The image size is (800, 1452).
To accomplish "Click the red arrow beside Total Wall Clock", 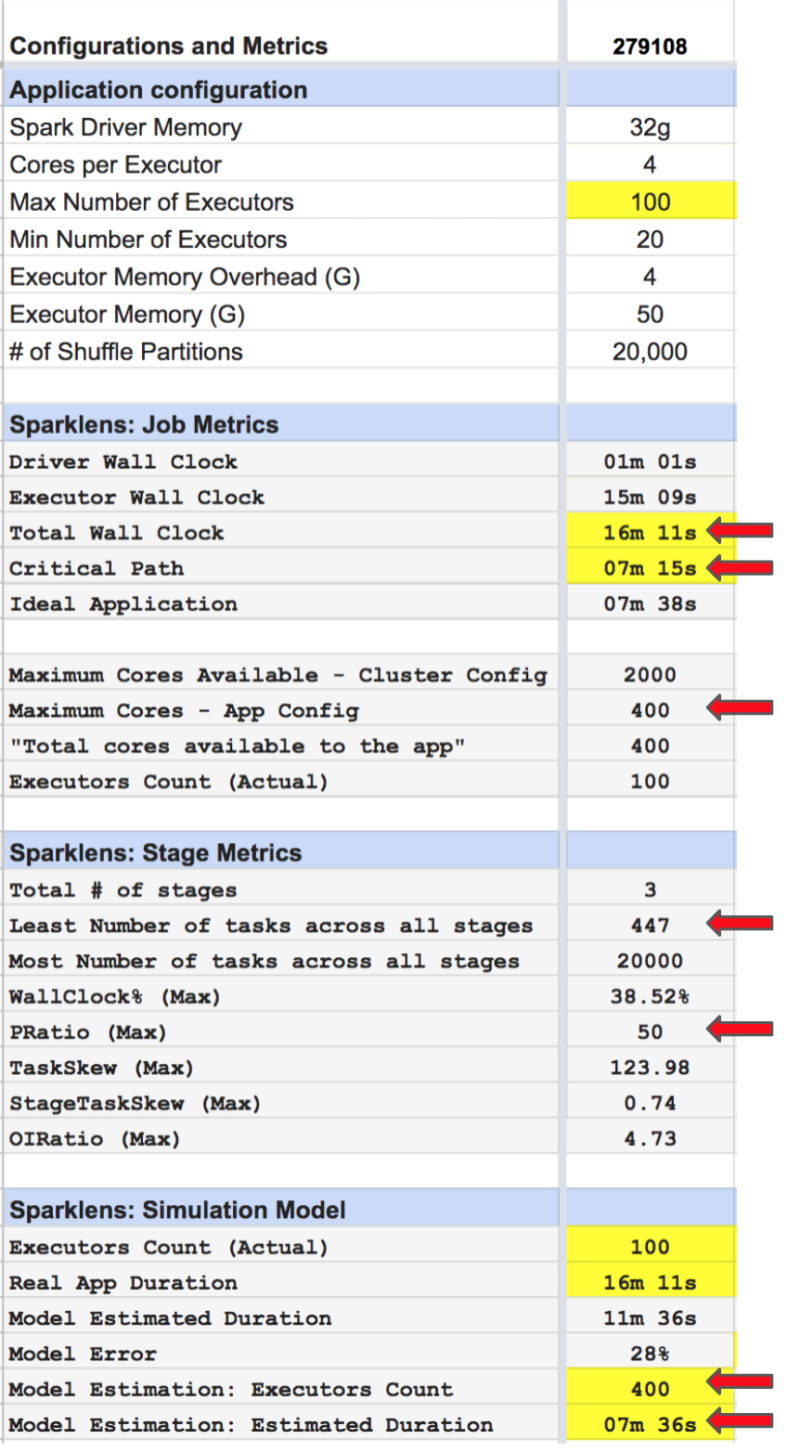I will (740, 532).
